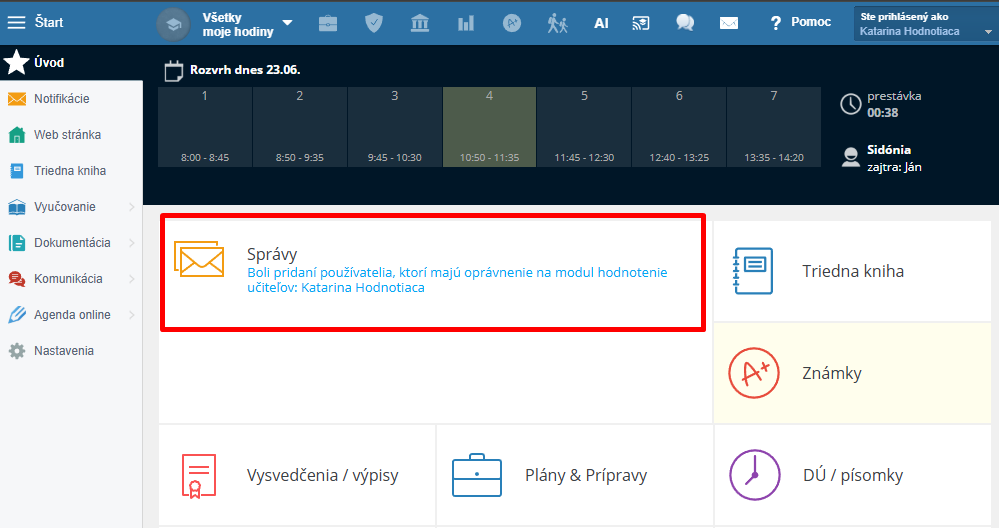Open the Vysvedčenia / výpisy tile
Image resolution: width=999 pixels, height=528 pixels.
tap(297, 475)
